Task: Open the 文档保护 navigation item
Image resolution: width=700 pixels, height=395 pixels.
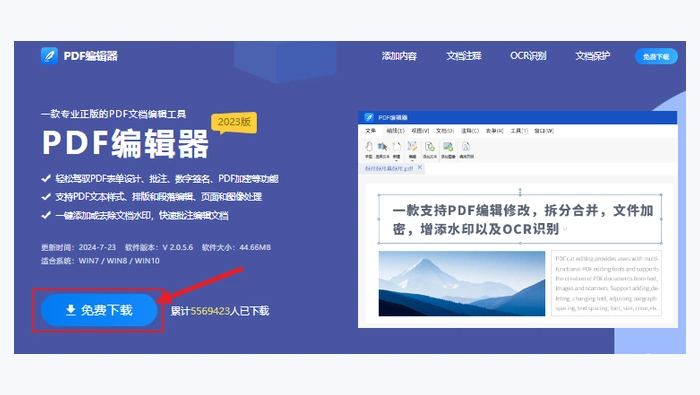Action: click(x=592, y=56)
